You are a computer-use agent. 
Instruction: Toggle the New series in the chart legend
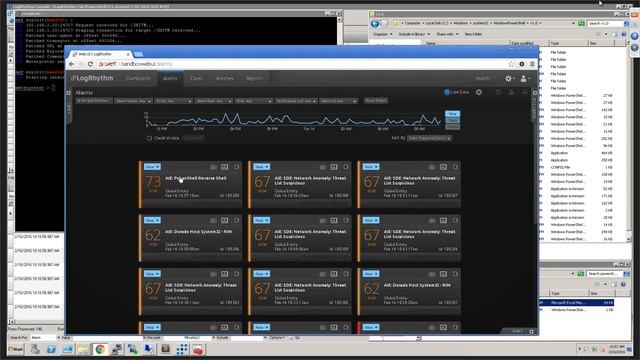point(452,114)
